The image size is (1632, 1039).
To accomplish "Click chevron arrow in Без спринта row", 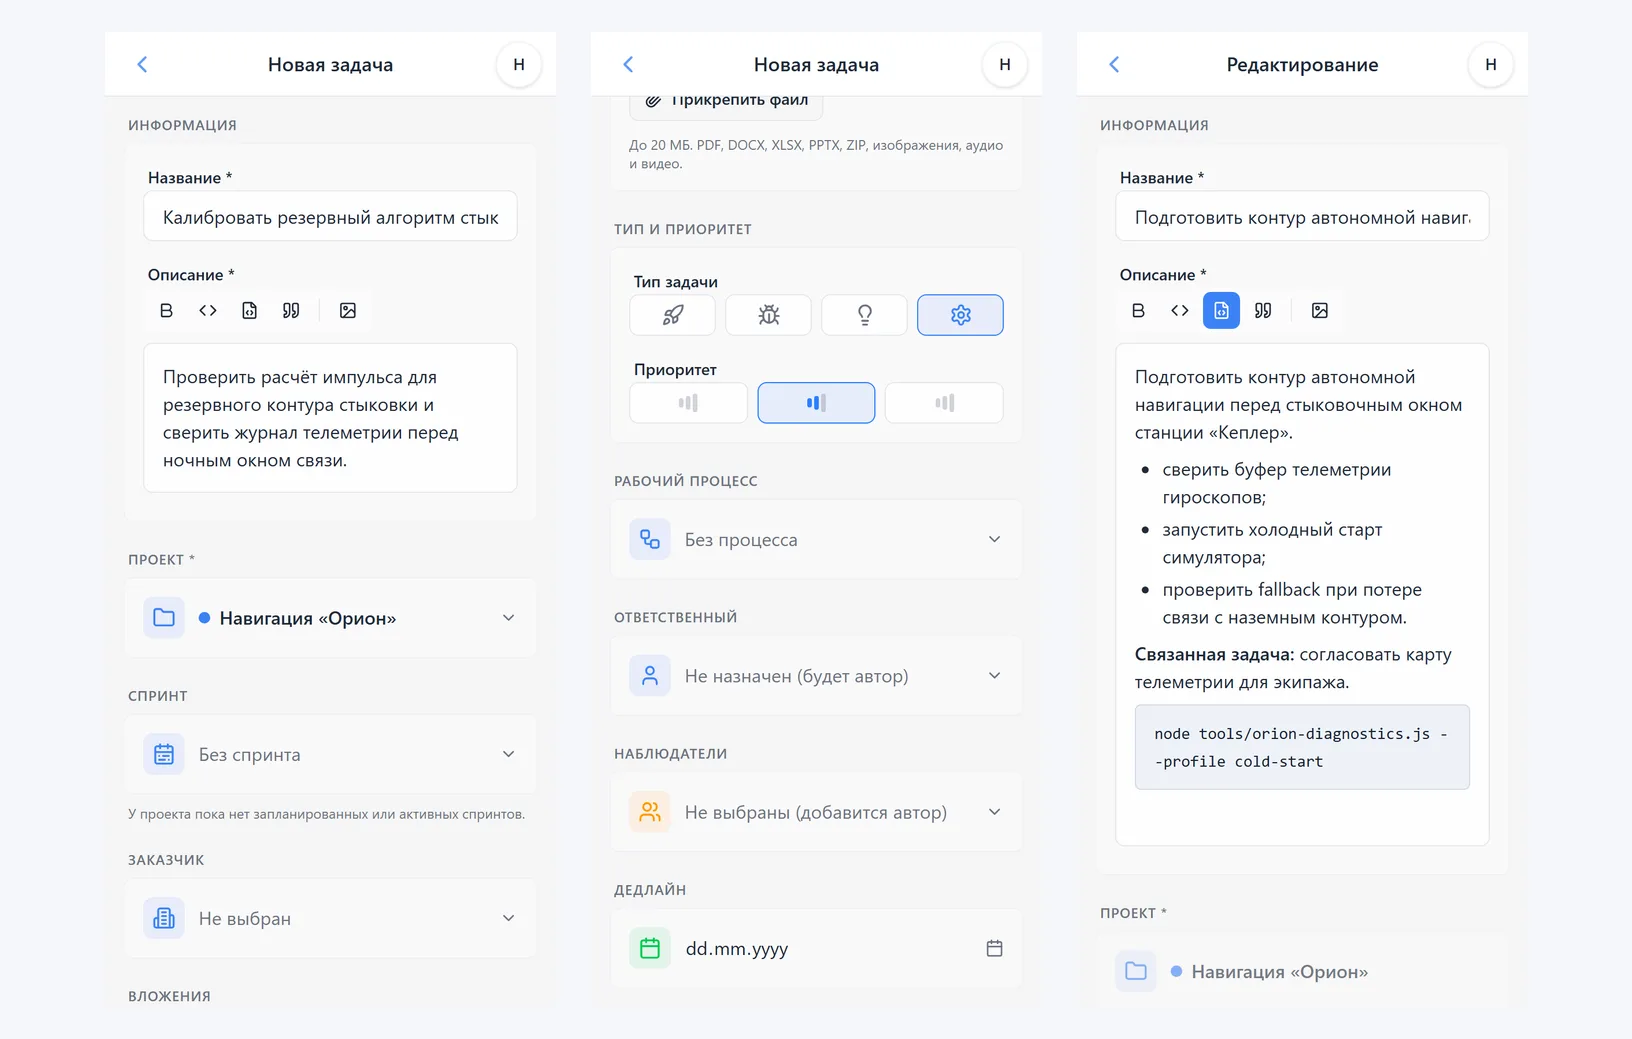I will pos(508,754).
